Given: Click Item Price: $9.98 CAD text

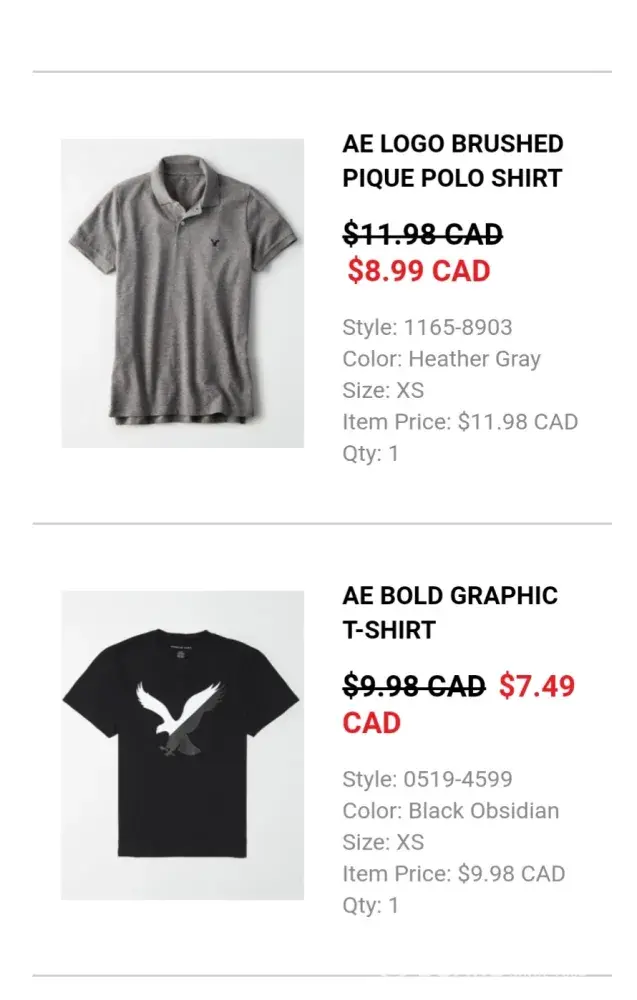Looking at the screenshot, I should point(453,874).
